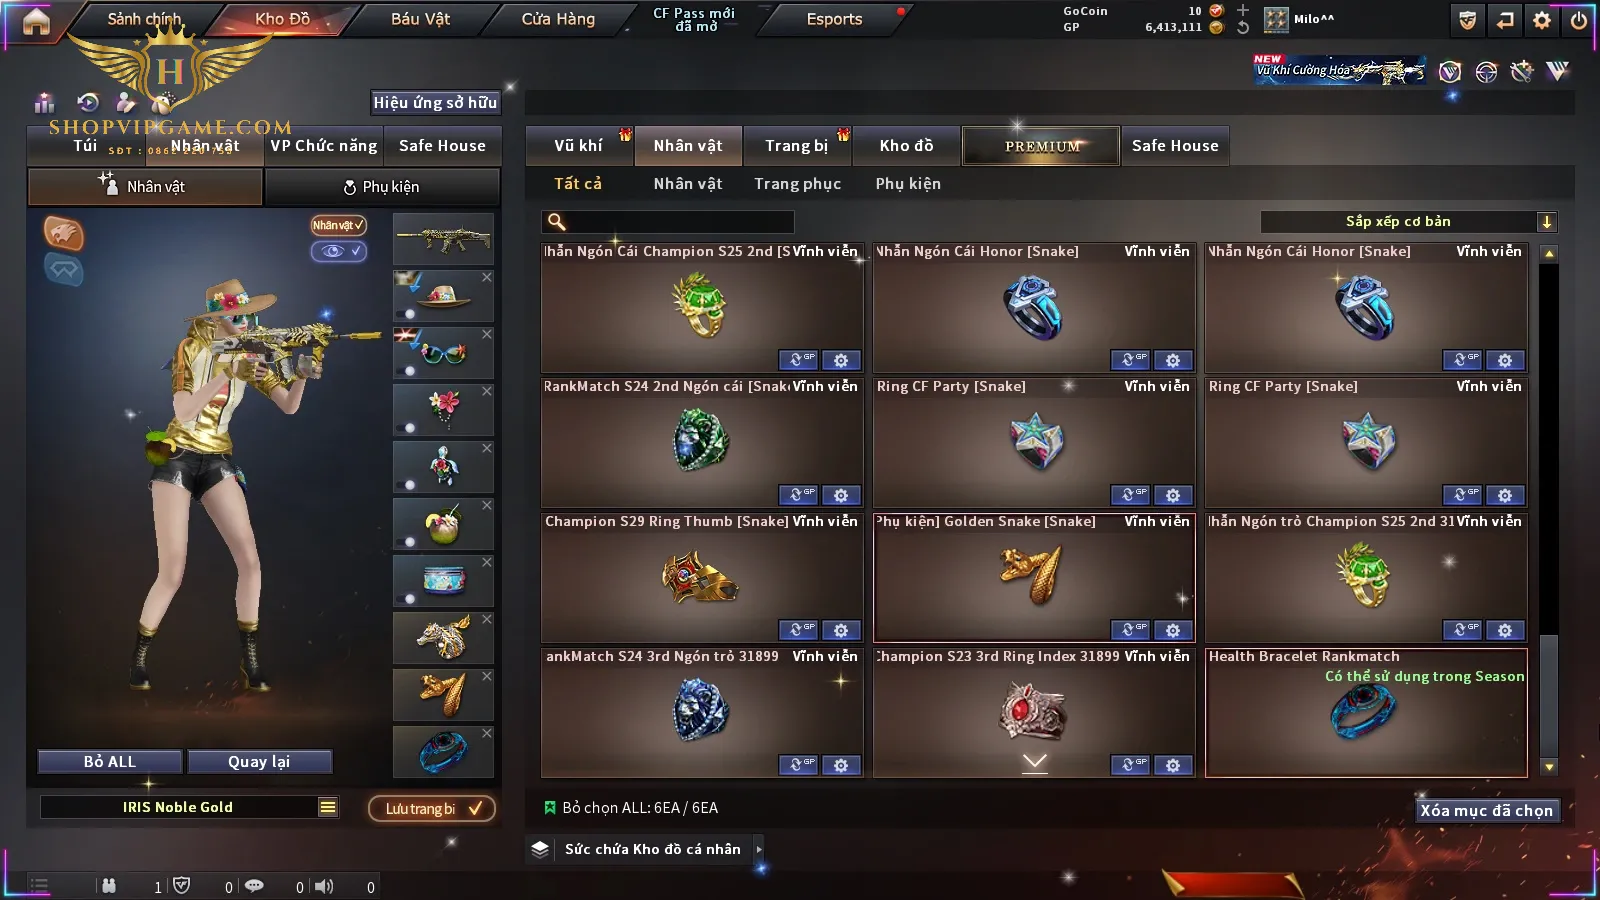
Task: Open the ranking chart icon
Action: [44, 102]
